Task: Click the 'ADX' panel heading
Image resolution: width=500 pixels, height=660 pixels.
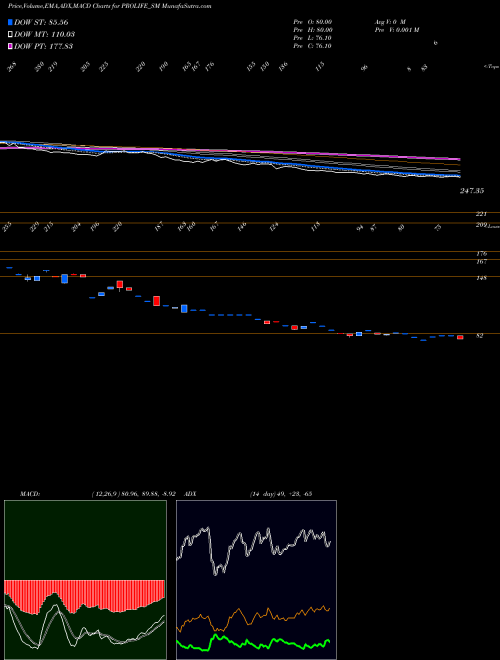Action: pos(190,494)
